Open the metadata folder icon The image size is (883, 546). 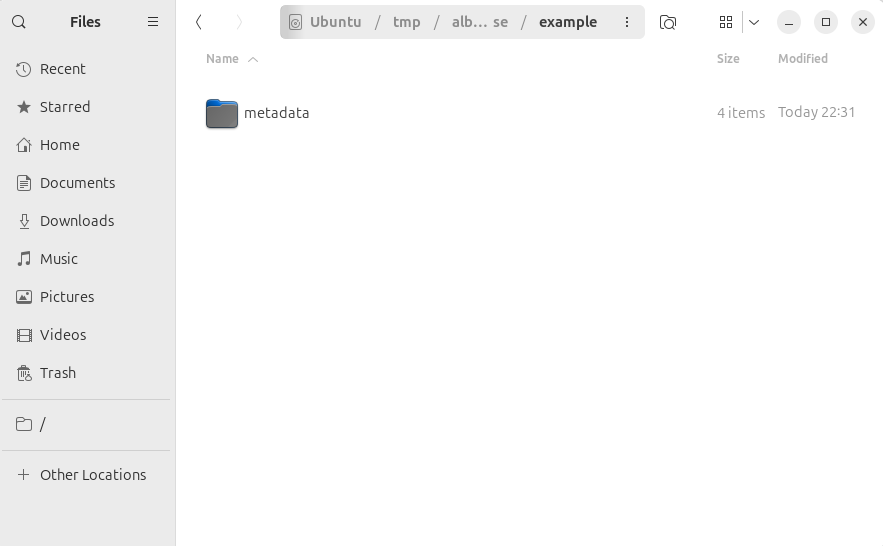tap(222, 113)
